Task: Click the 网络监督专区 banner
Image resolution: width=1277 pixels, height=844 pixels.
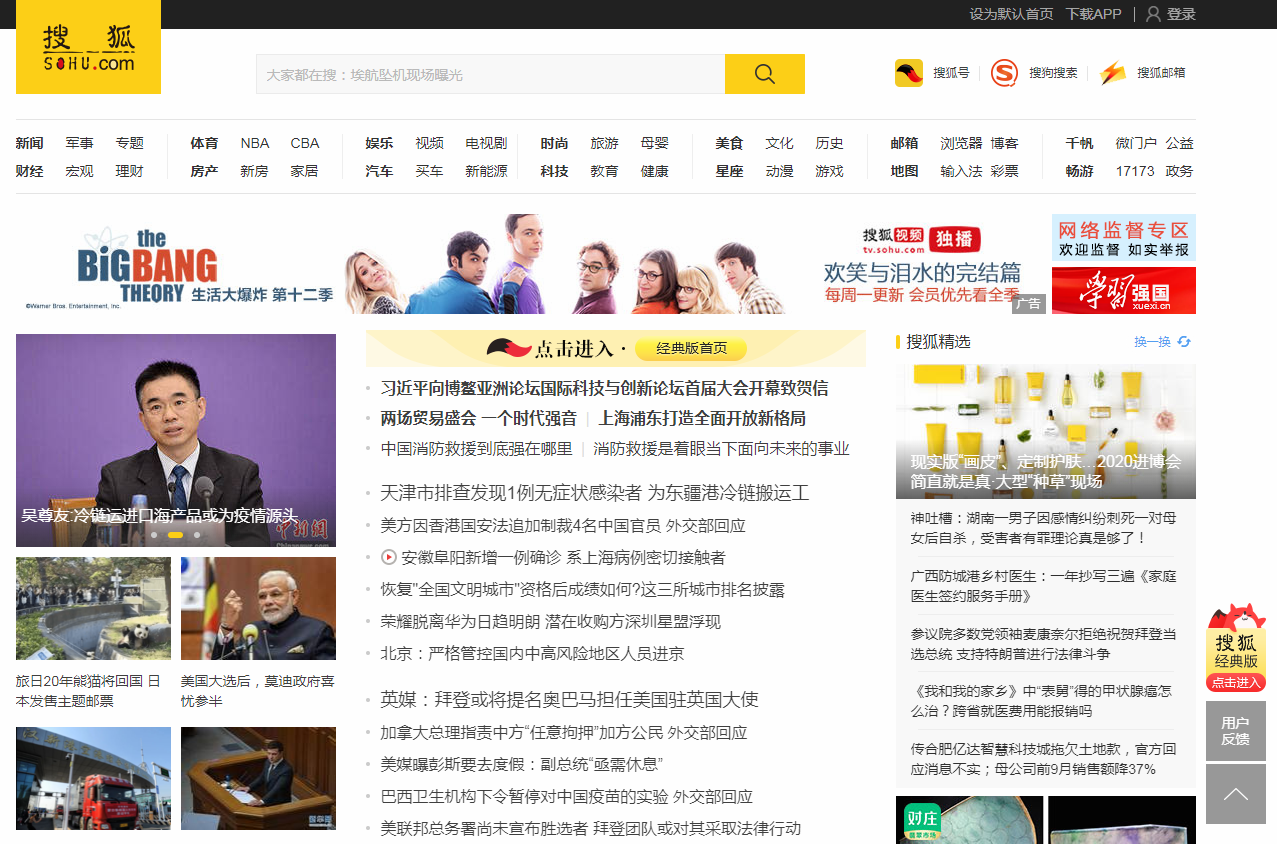Action: [x=1124, y=238]
